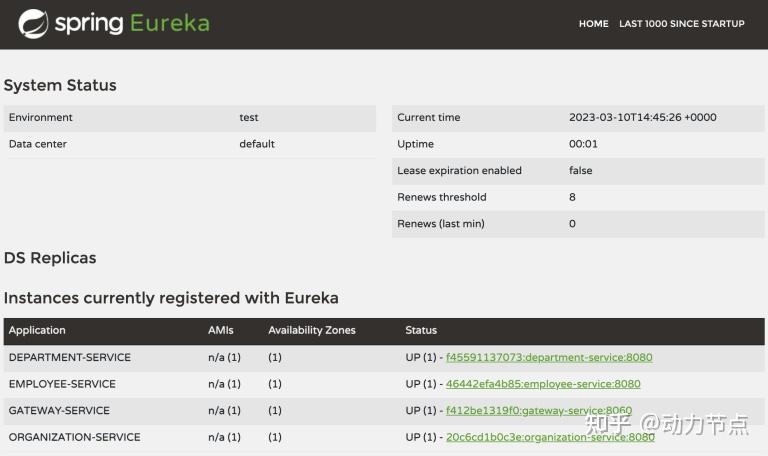
Task: Open the 20c6cd1b0c3e:organization-service instance link
Action: click(550, 437)
